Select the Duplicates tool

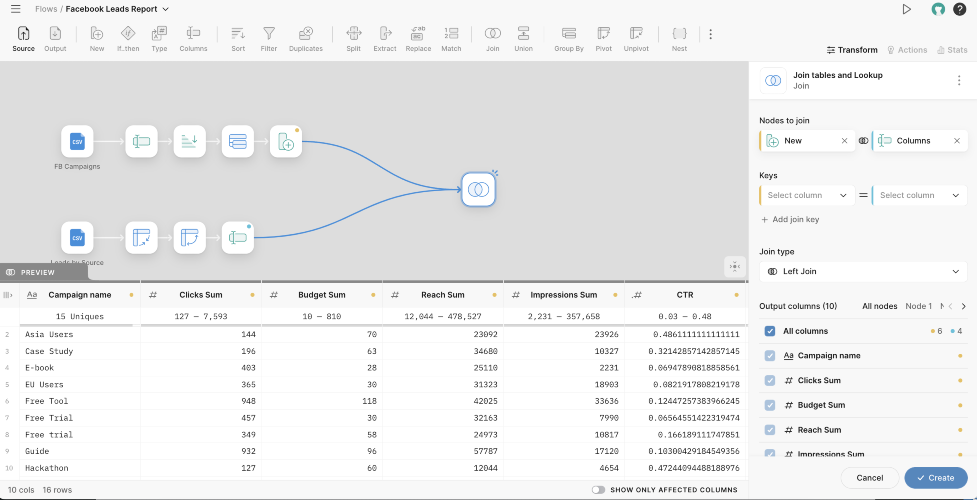[x=306, y=39]
